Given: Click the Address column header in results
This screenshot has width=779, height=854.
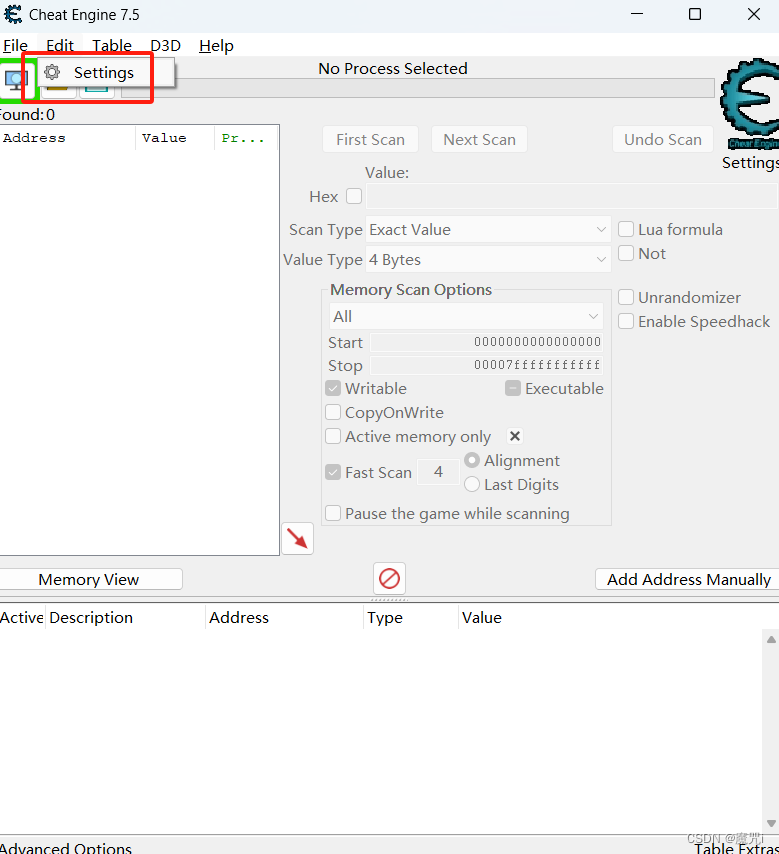Looking at the screenshot, I should (x=68, y=138).
